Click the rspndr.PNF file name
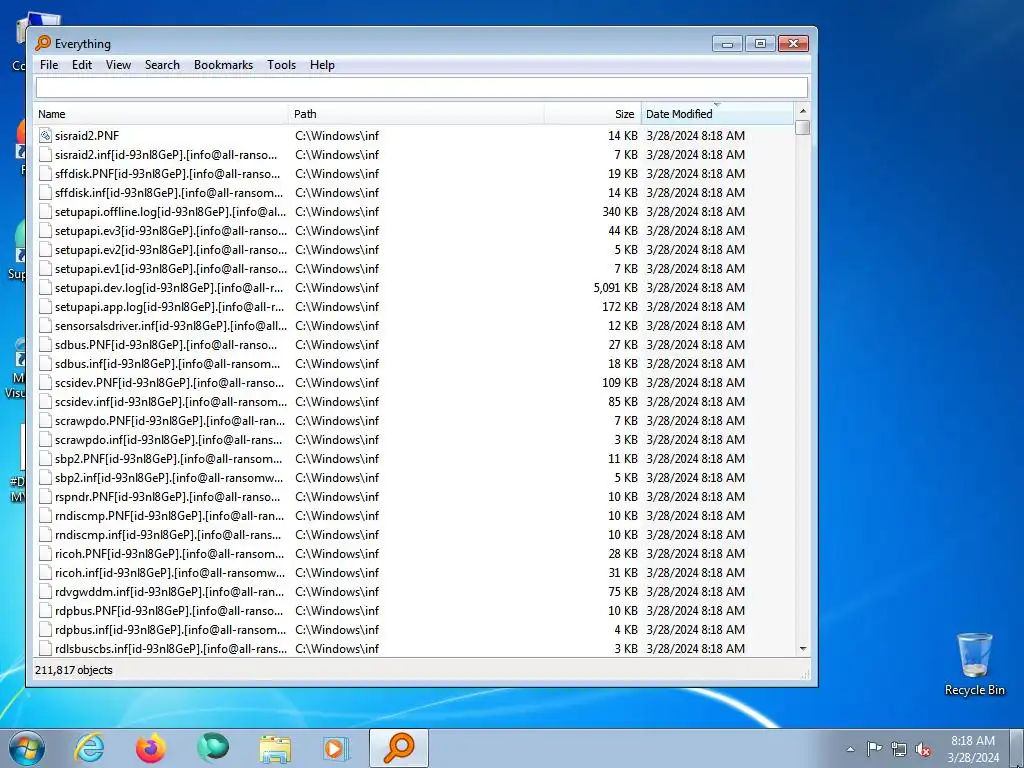 click(167, 497)
